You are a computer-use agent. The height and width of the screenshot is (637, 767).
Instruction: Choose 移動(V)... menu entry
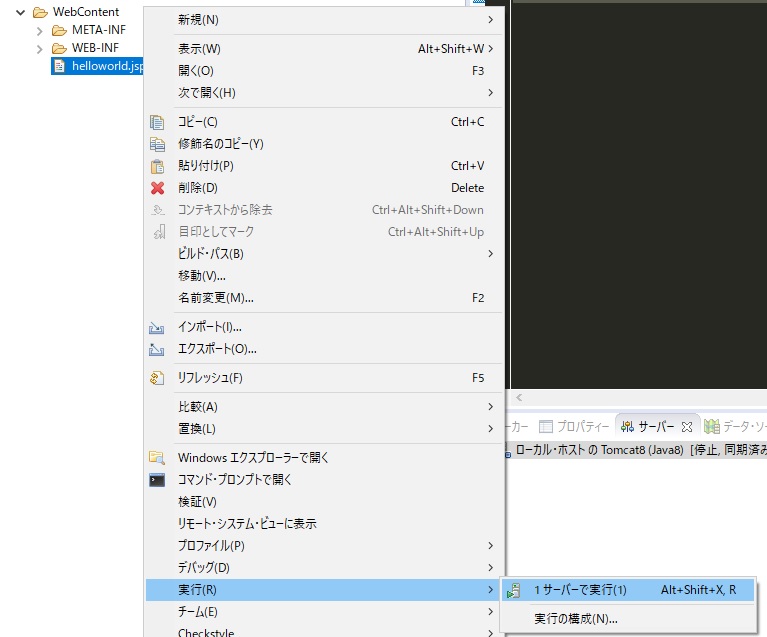click(325, 275)
